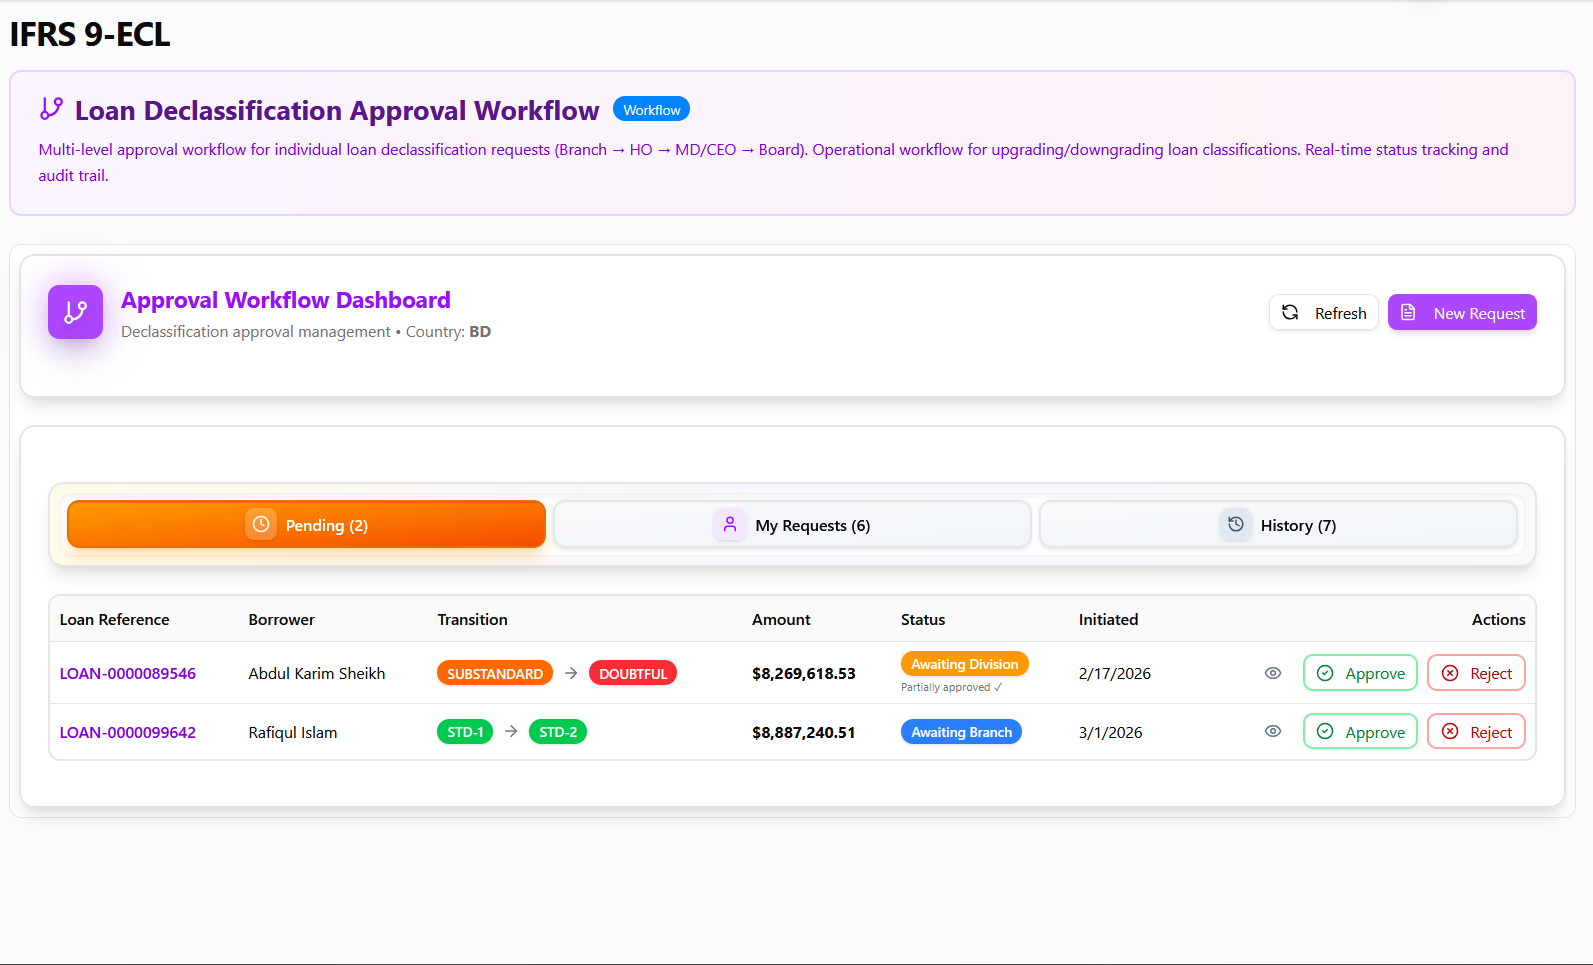Viewport: 1593px width, 965px height.
Task: View details eye icon for LOAN-0000099642
Action: click(x=1273, y=731)
